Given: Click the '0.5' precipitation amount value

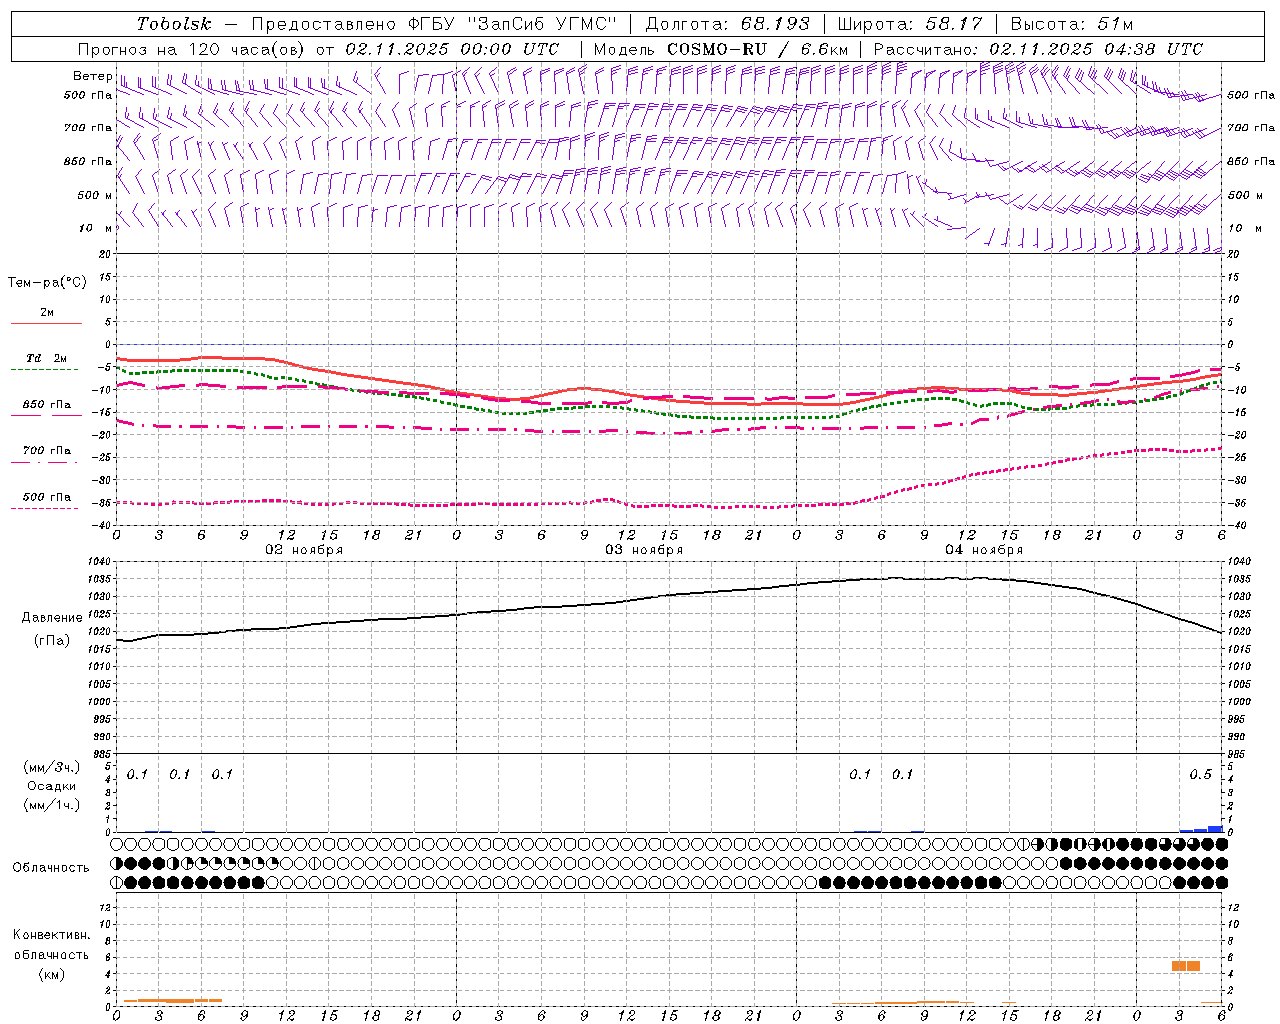Looking at the screenshot, I should coord(1200,775).
